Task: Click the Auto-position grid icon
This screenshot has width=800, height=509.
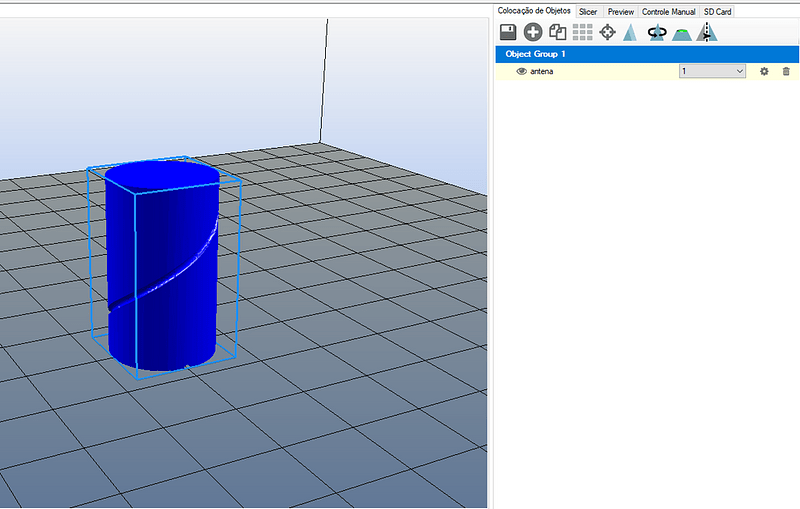Action: pyautogui.click(x=583, y=32)
